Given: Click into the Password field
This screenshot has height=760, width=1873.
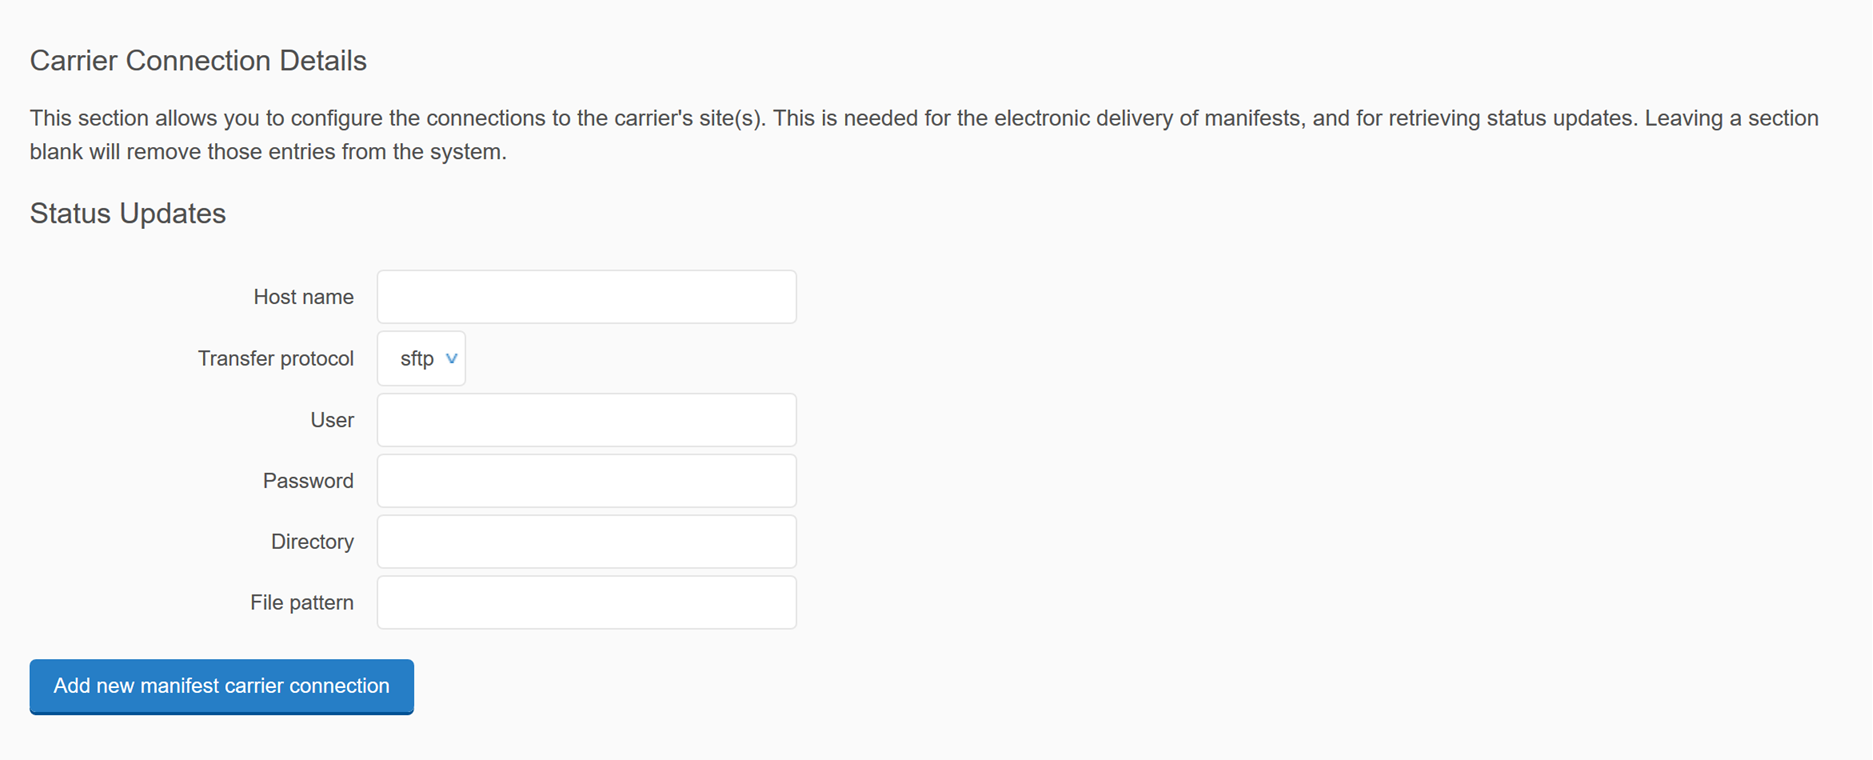Looking at the screenshot, I should coord(586,481).
